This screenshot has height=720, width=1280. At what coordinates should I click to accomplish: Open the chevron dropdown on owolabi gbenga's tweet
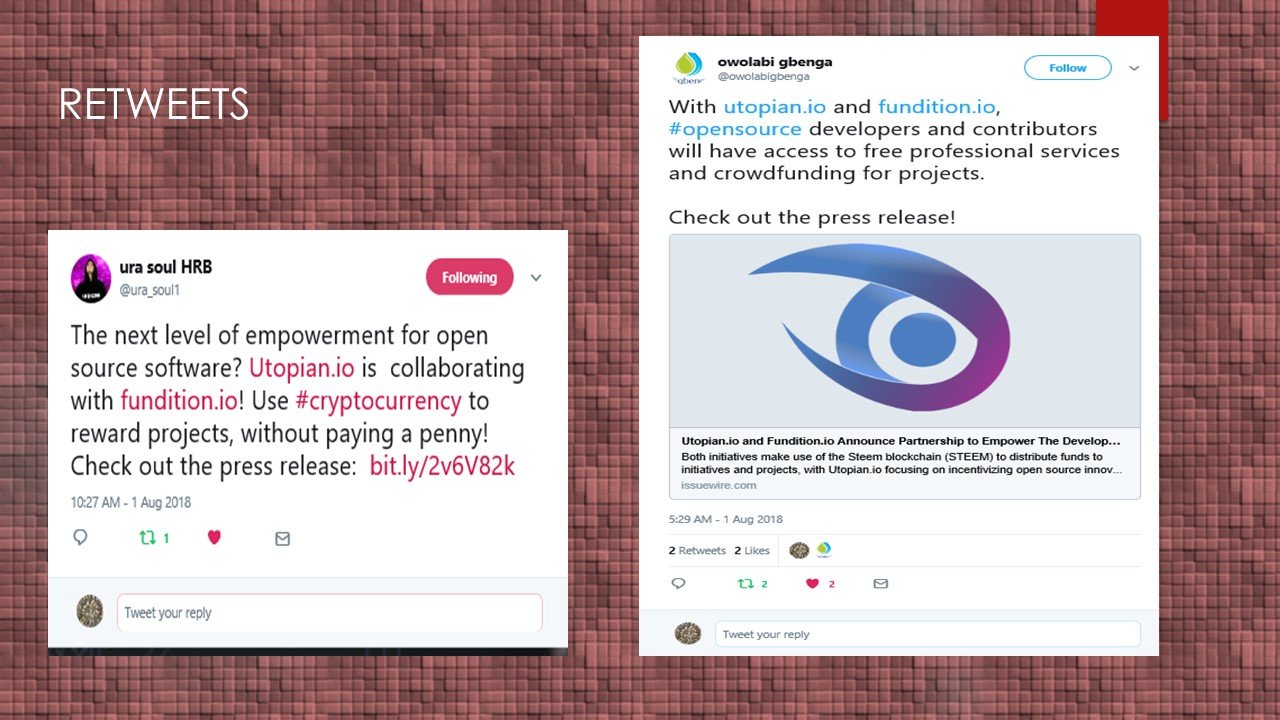pos(1134,68)
